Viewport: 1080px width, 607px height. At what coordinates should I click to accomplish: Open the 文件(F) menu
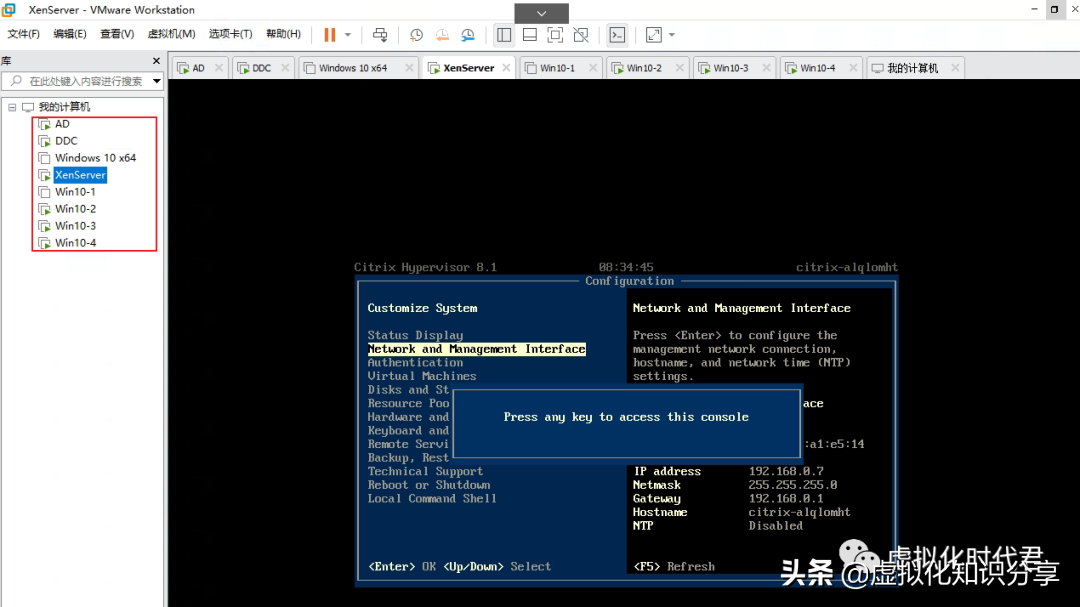pyautogui.click(x=23, y=34)
